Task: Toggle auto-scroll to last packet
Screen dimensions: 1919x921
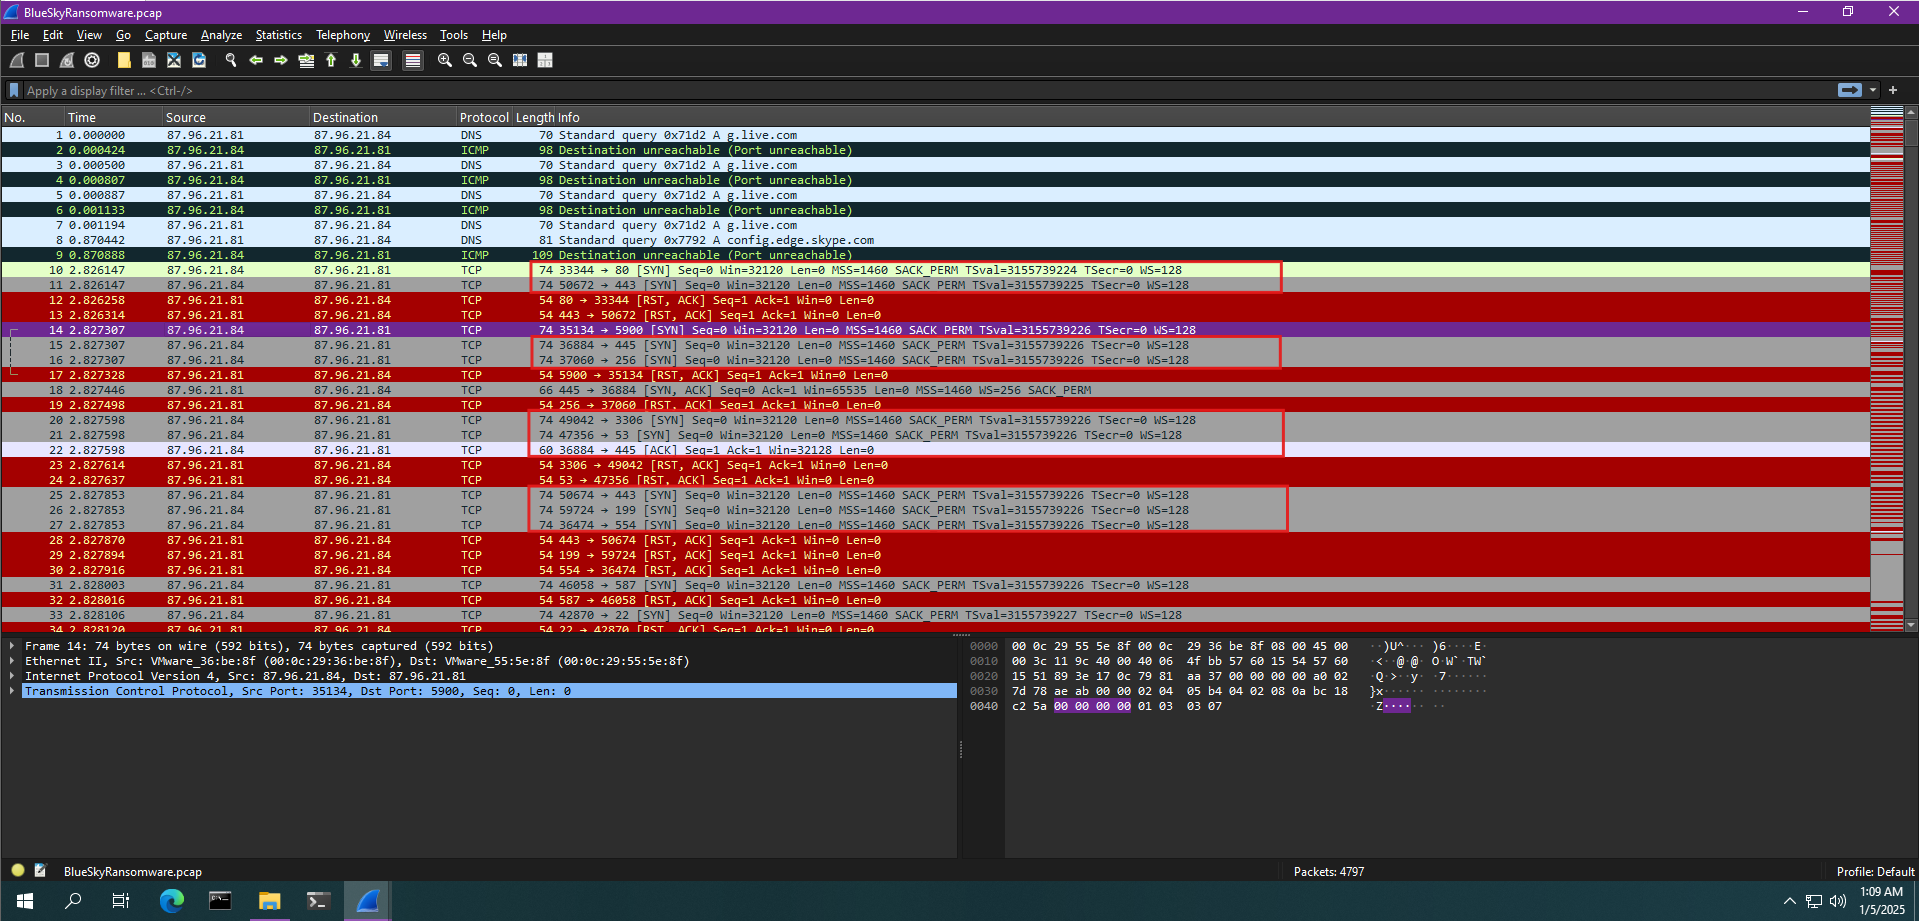Action: click(381, 61)
